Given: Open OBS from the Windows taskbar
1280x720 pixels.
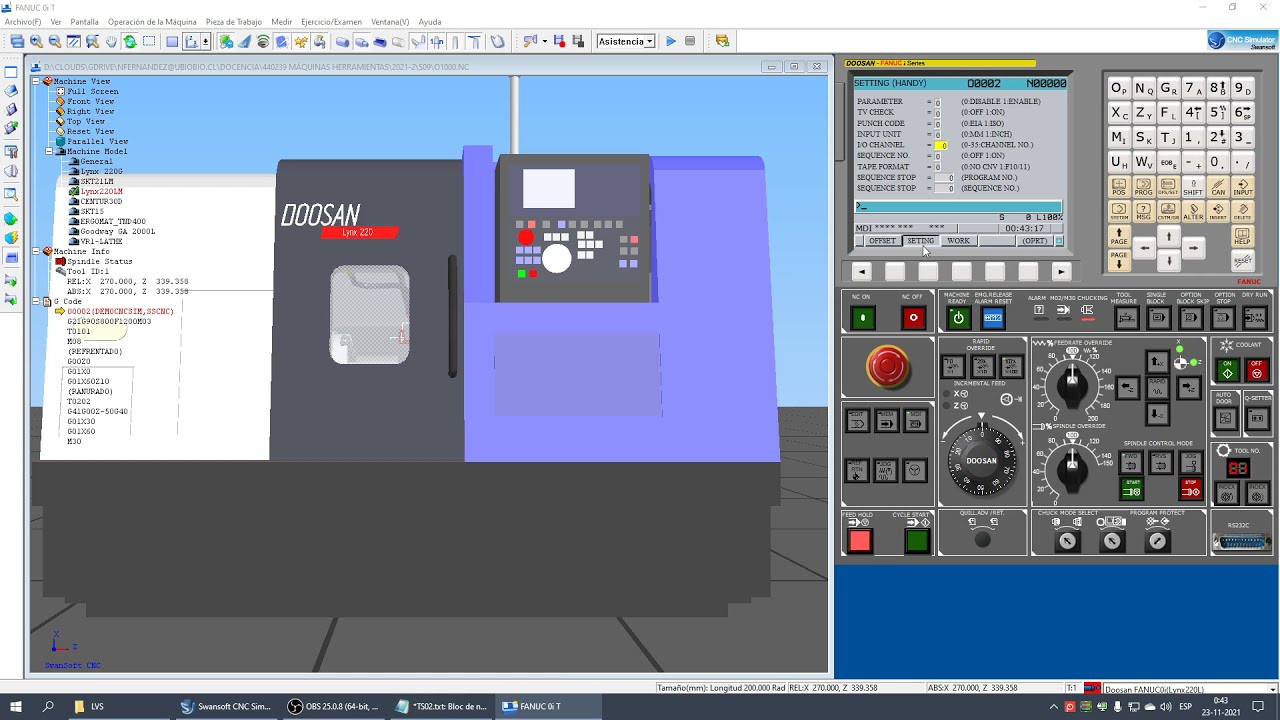Looking at the screenshot, I should (x=333, y=706).
